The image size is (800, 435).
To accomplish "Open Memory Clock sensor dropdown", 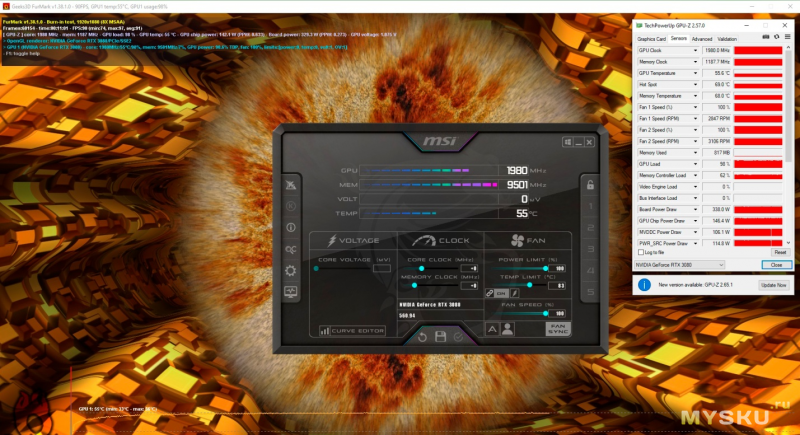I will pos(695,62).
